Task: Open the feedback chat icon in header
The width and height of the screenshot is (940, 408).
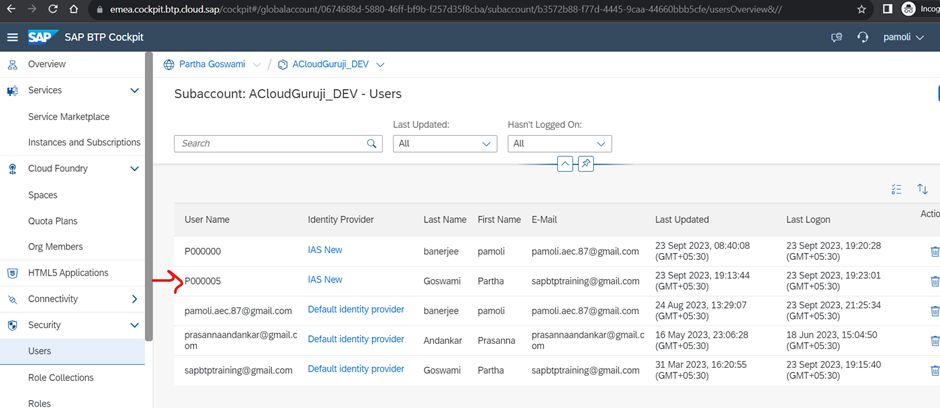Action: (x=837, y=37)
